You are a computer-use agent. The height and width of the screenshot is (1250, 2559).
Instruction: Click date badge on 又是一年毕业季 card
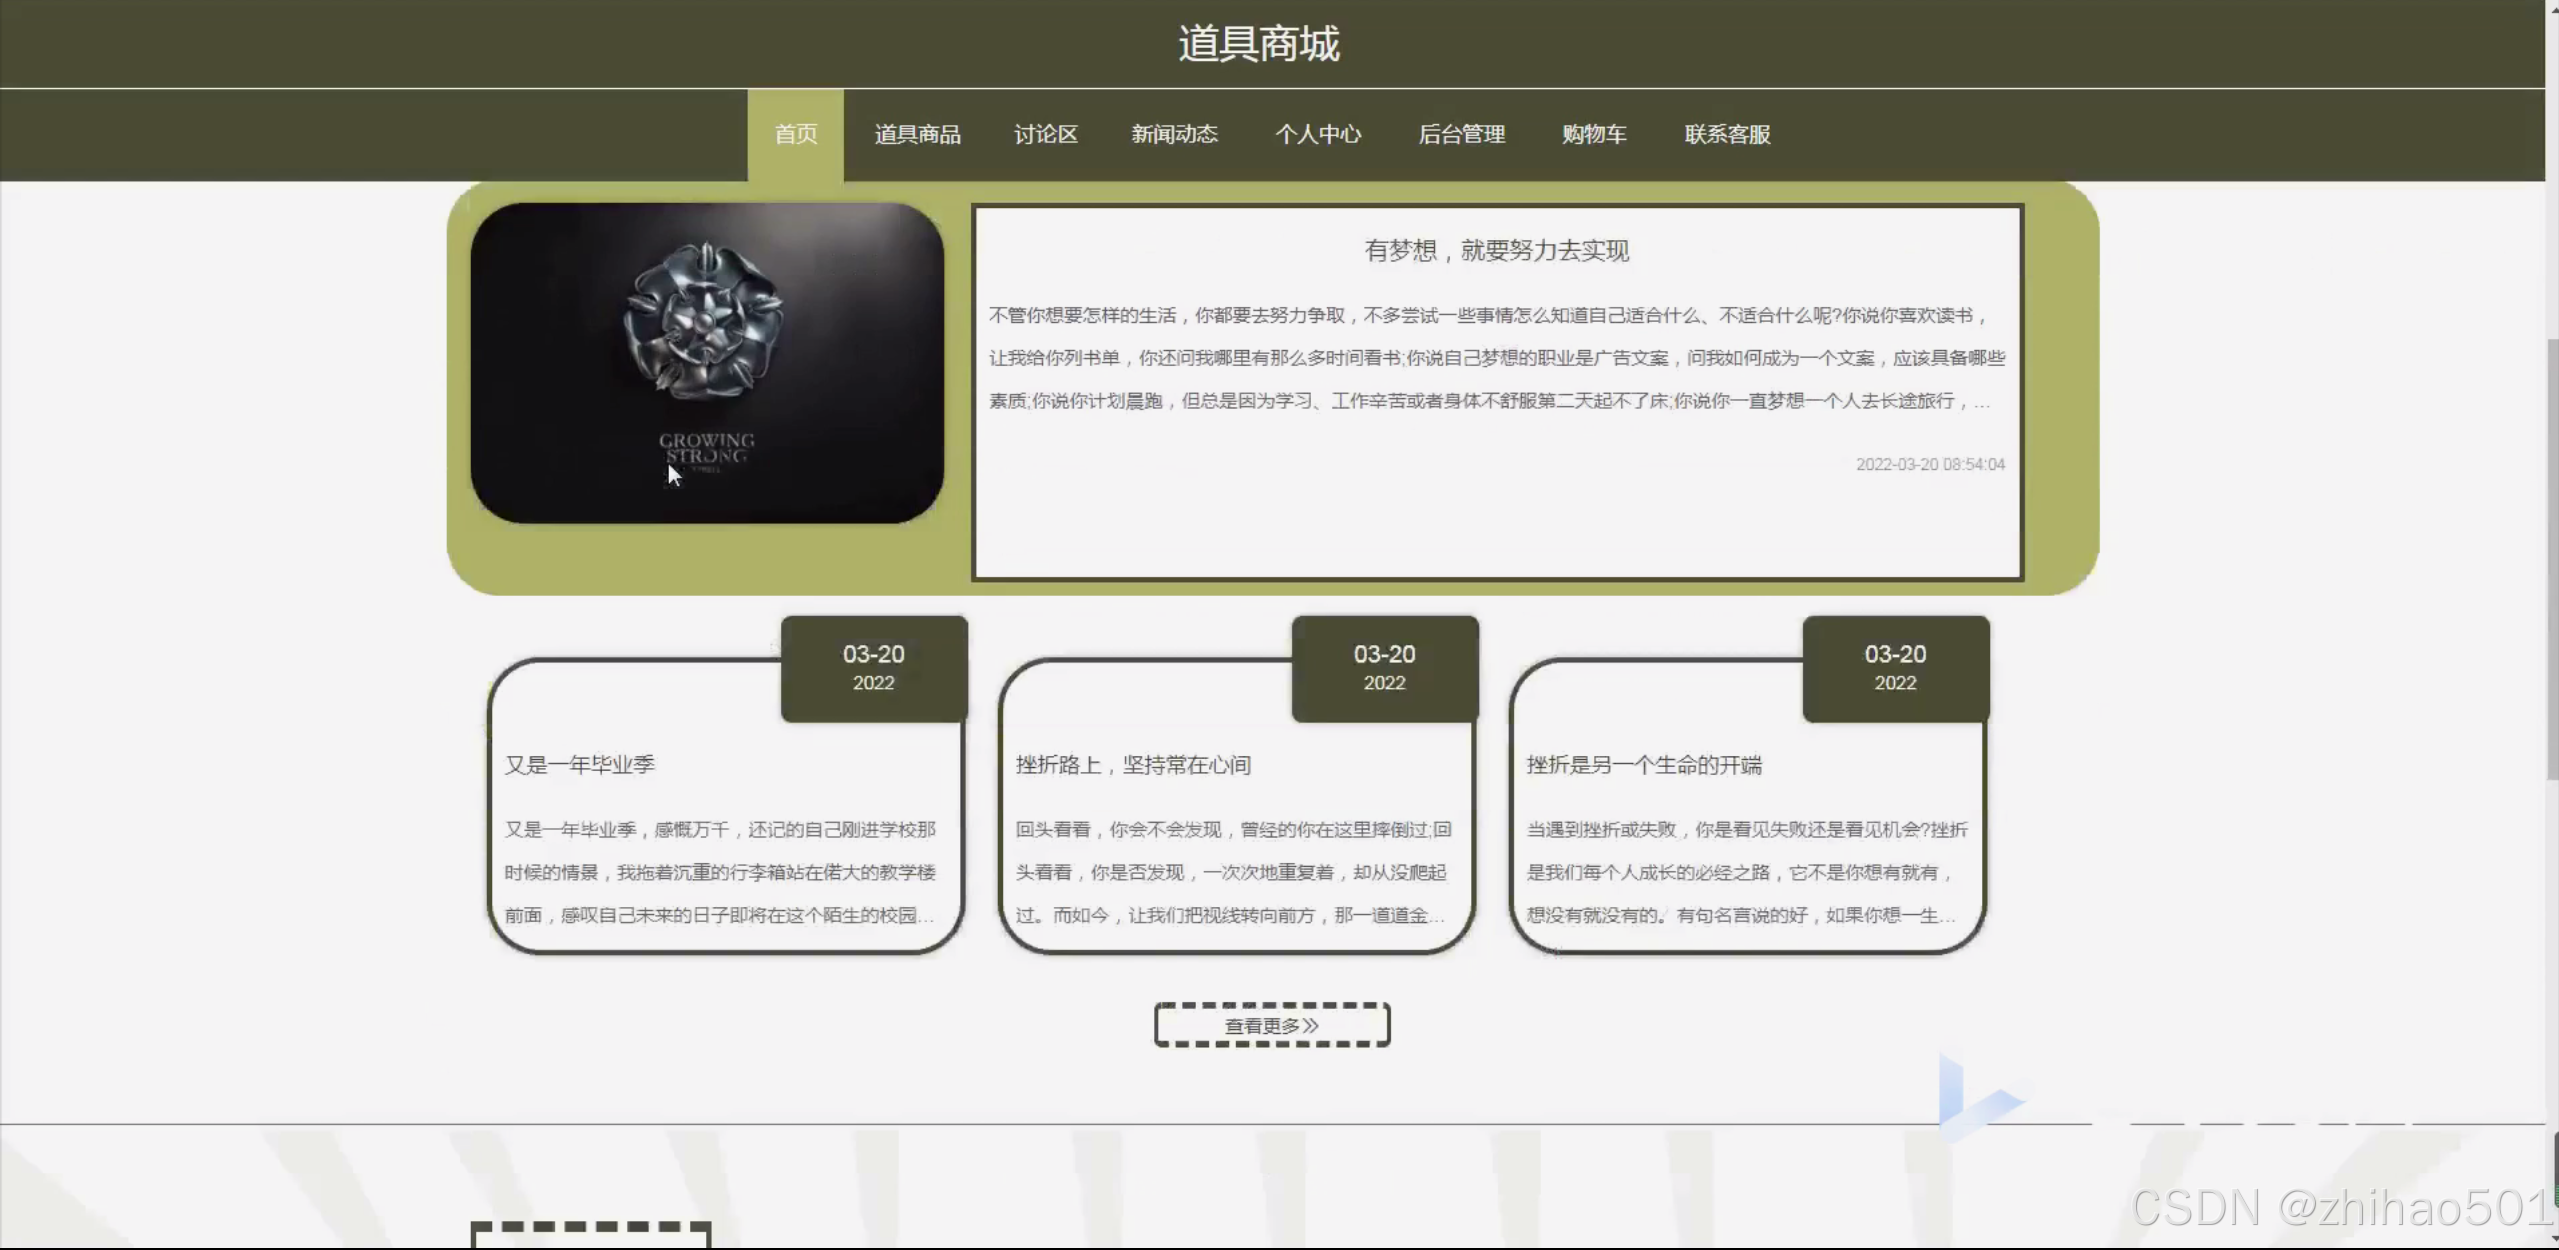[x=873, y=667]
